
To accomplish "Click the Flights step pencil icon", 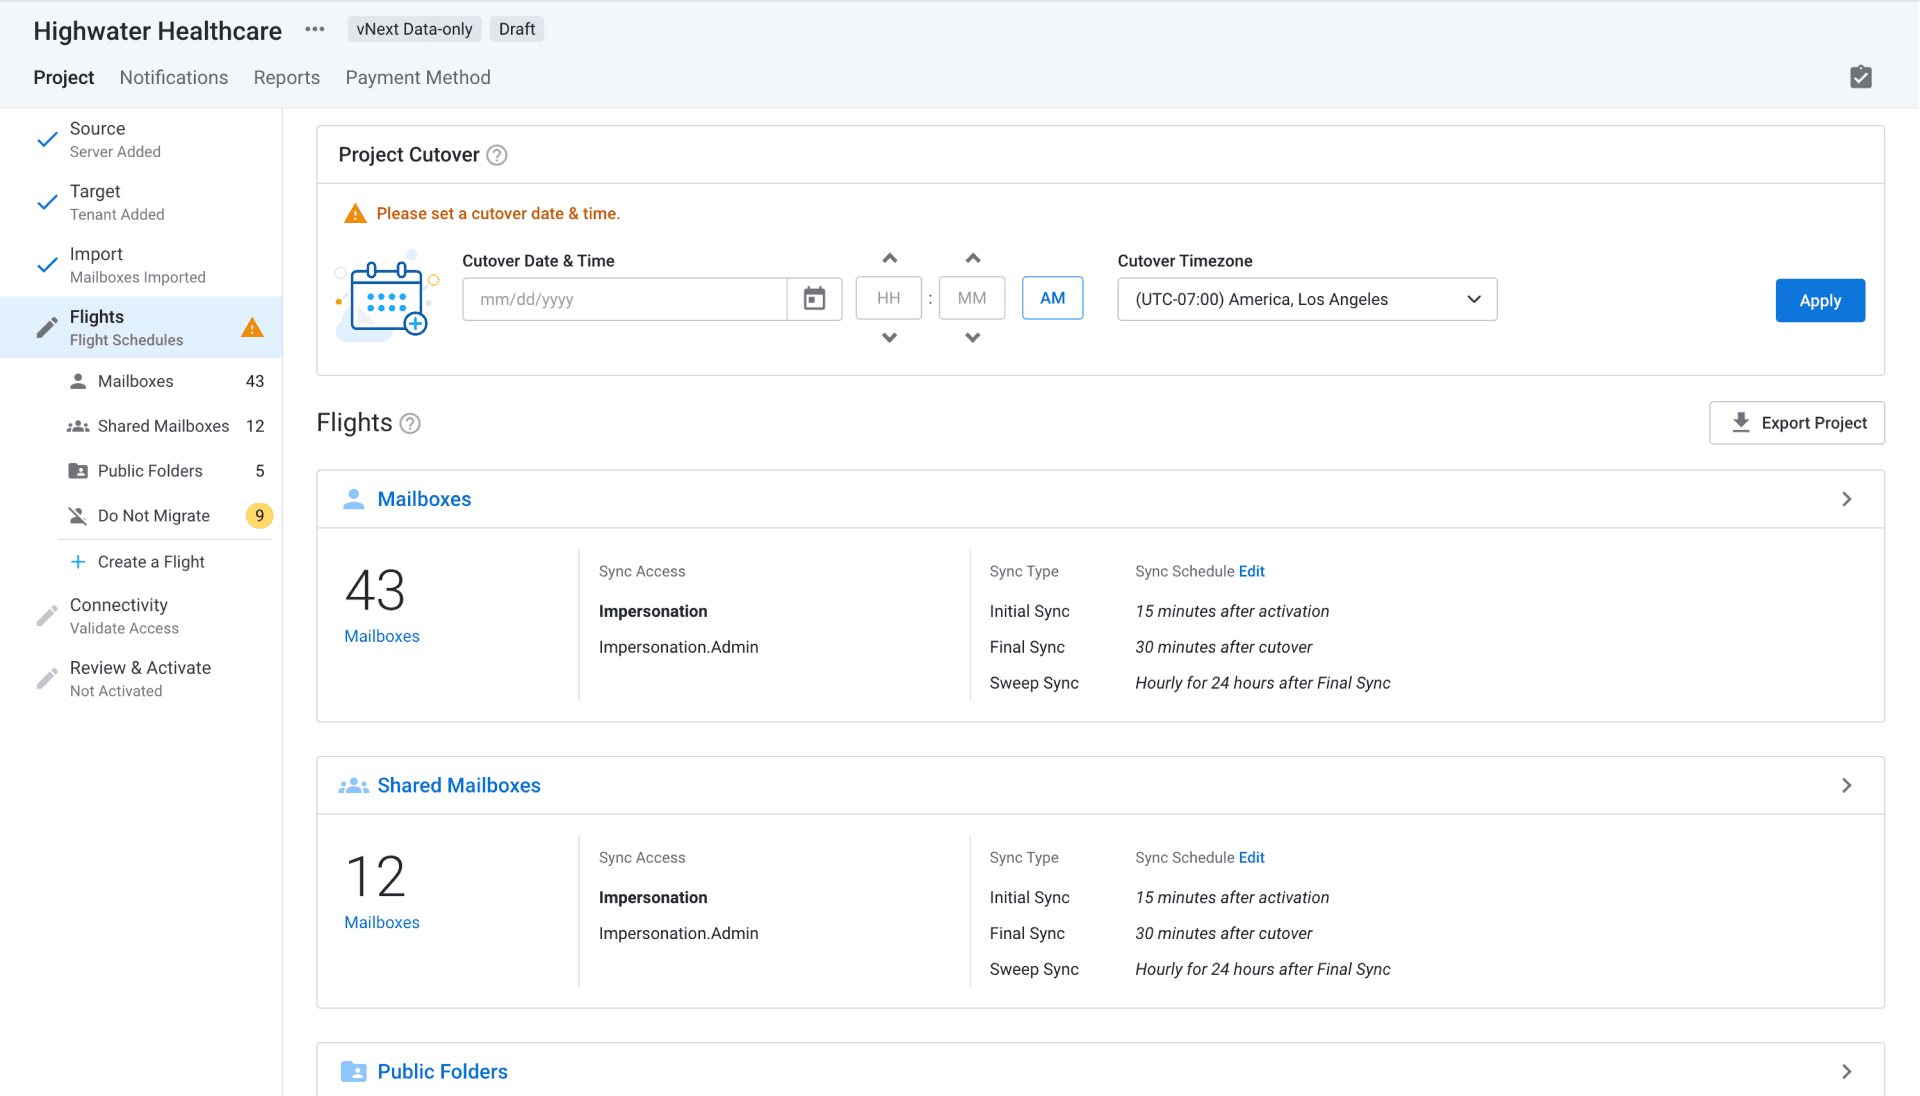I will click(x=47, y=327).
